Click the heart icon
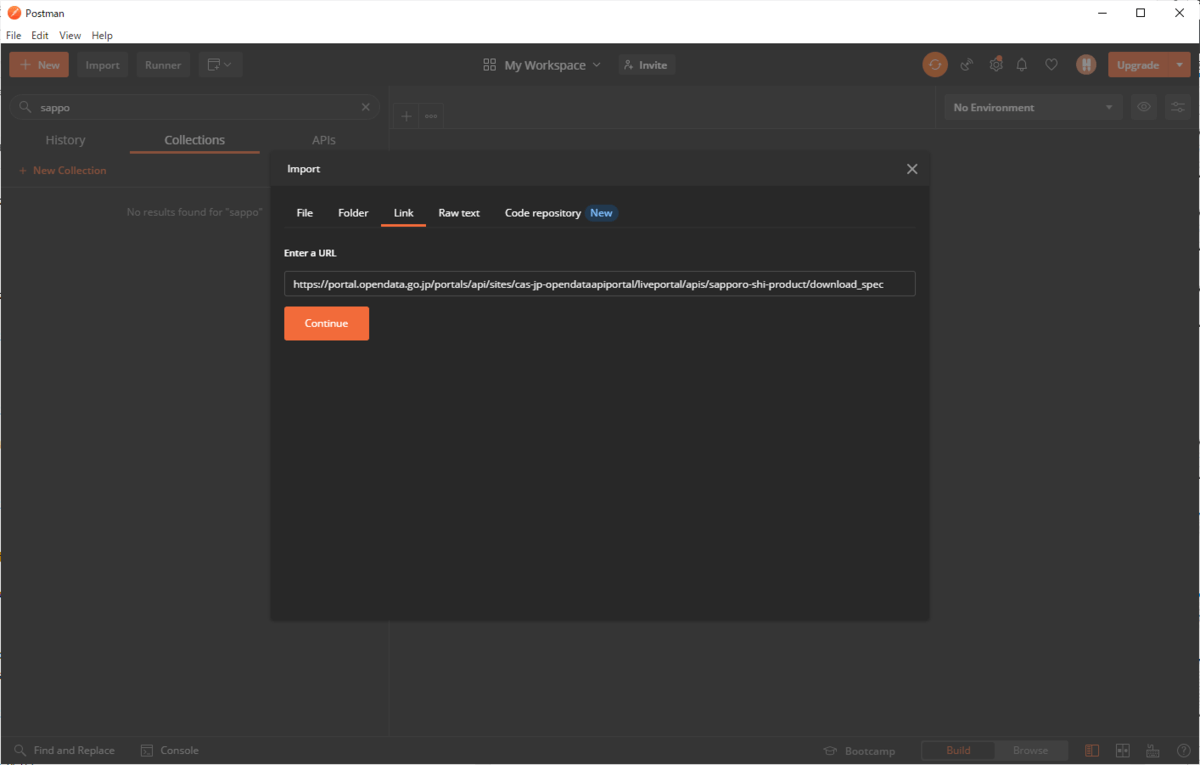Viewport: 1200px width, 765px height. point(1051,65)
